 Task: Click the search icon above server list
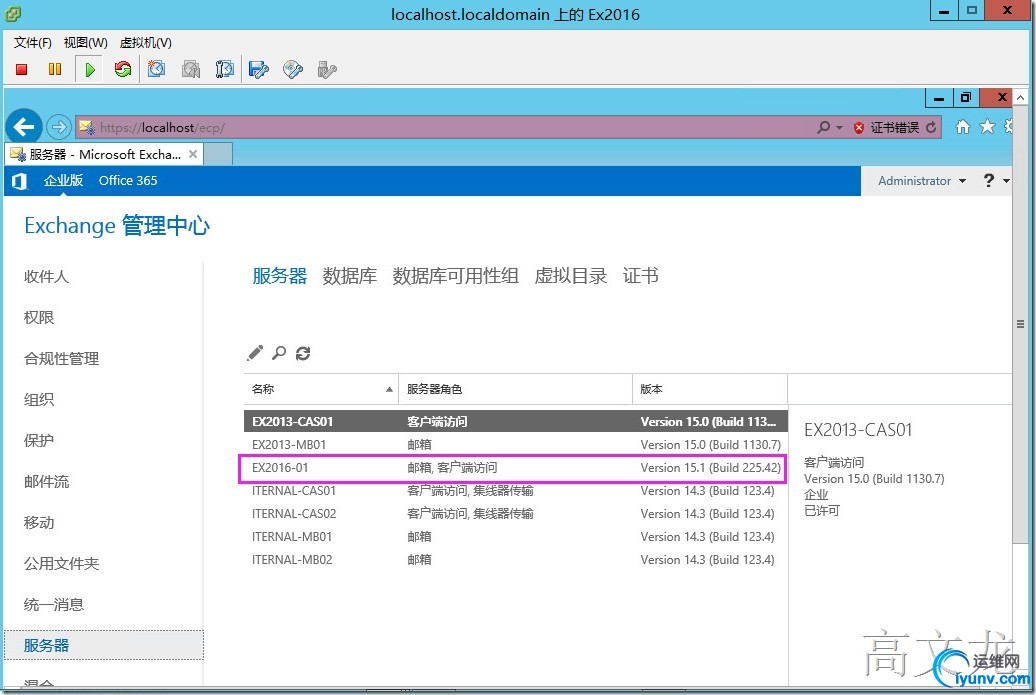[x=279, y=353]
